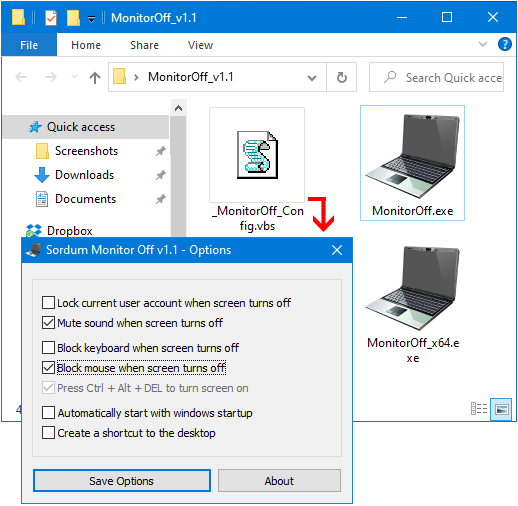Screen dimensions: 518x506
Task: Click the Dropbox icon in sidebar
Action: 34,231
